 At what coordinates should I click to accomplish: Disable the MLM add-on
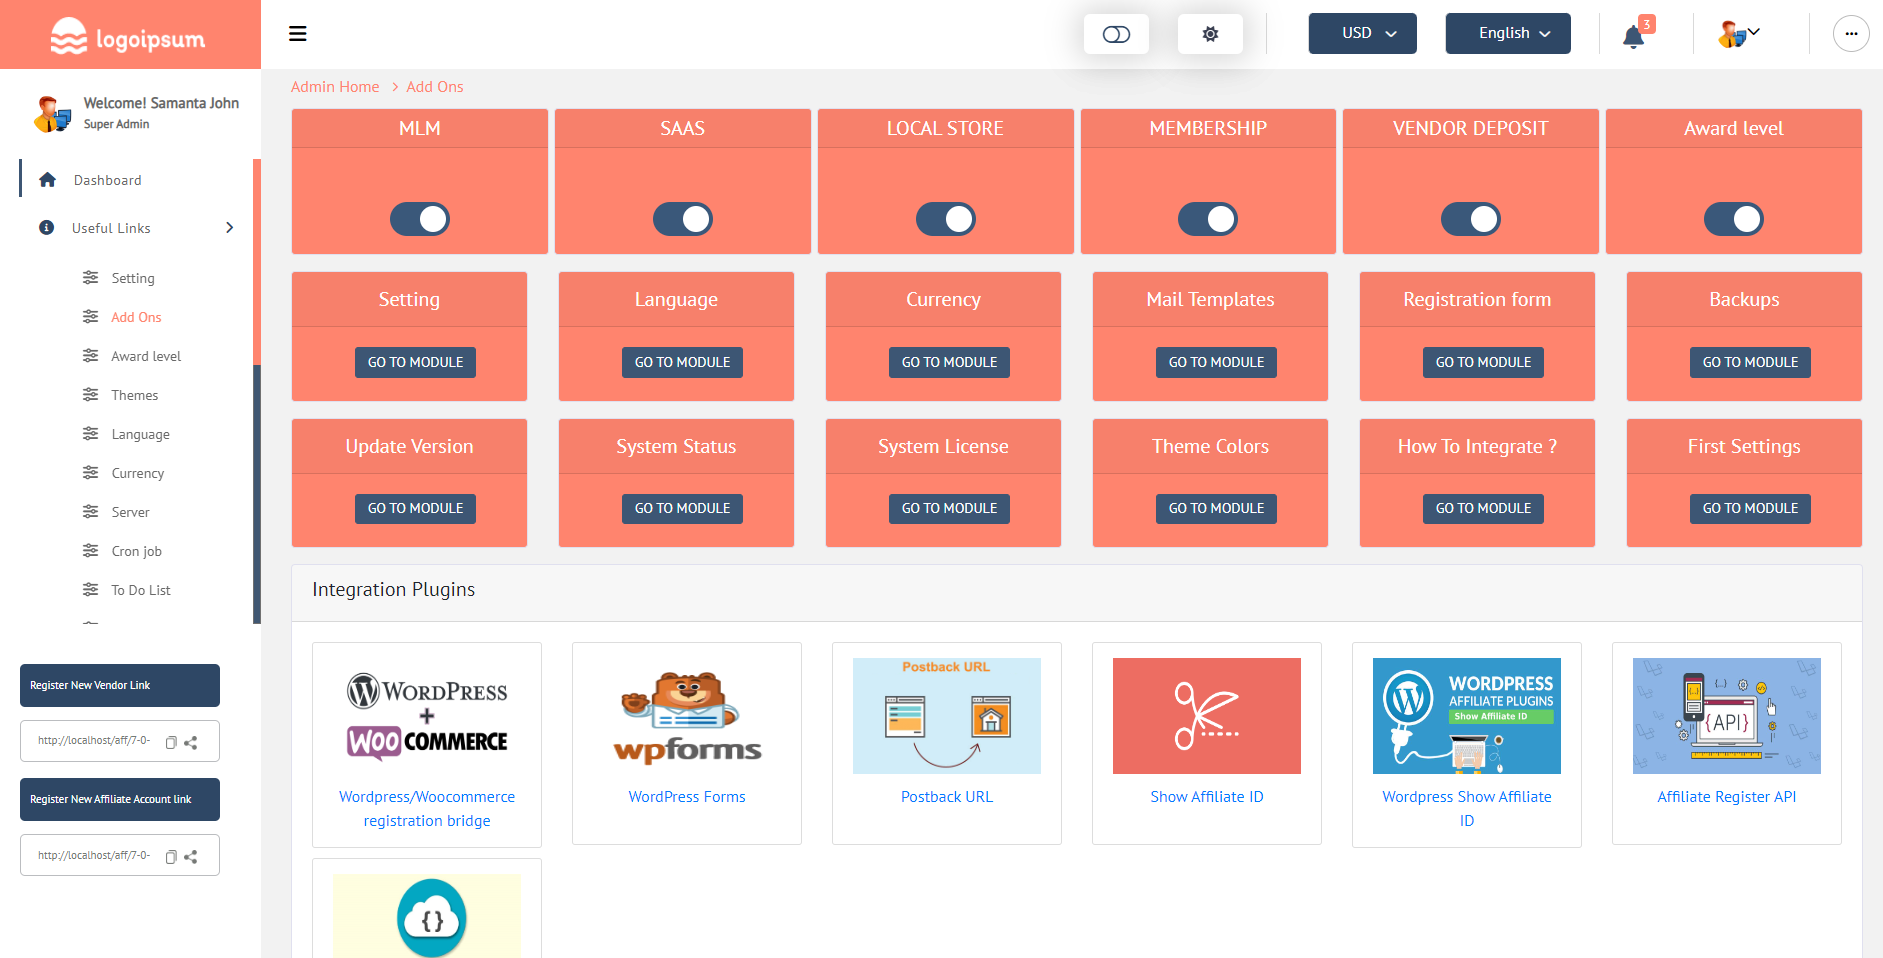[x=419, y=219]
